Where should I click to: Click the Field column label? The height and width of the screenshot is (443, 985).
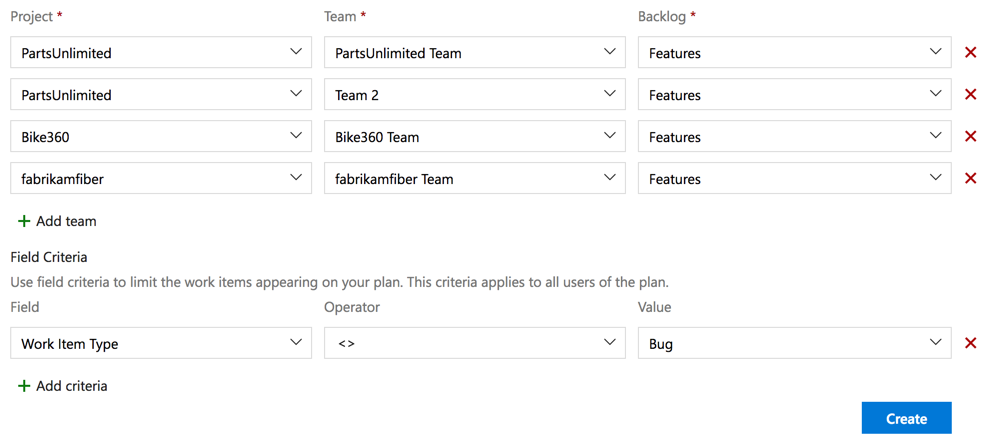25,307
